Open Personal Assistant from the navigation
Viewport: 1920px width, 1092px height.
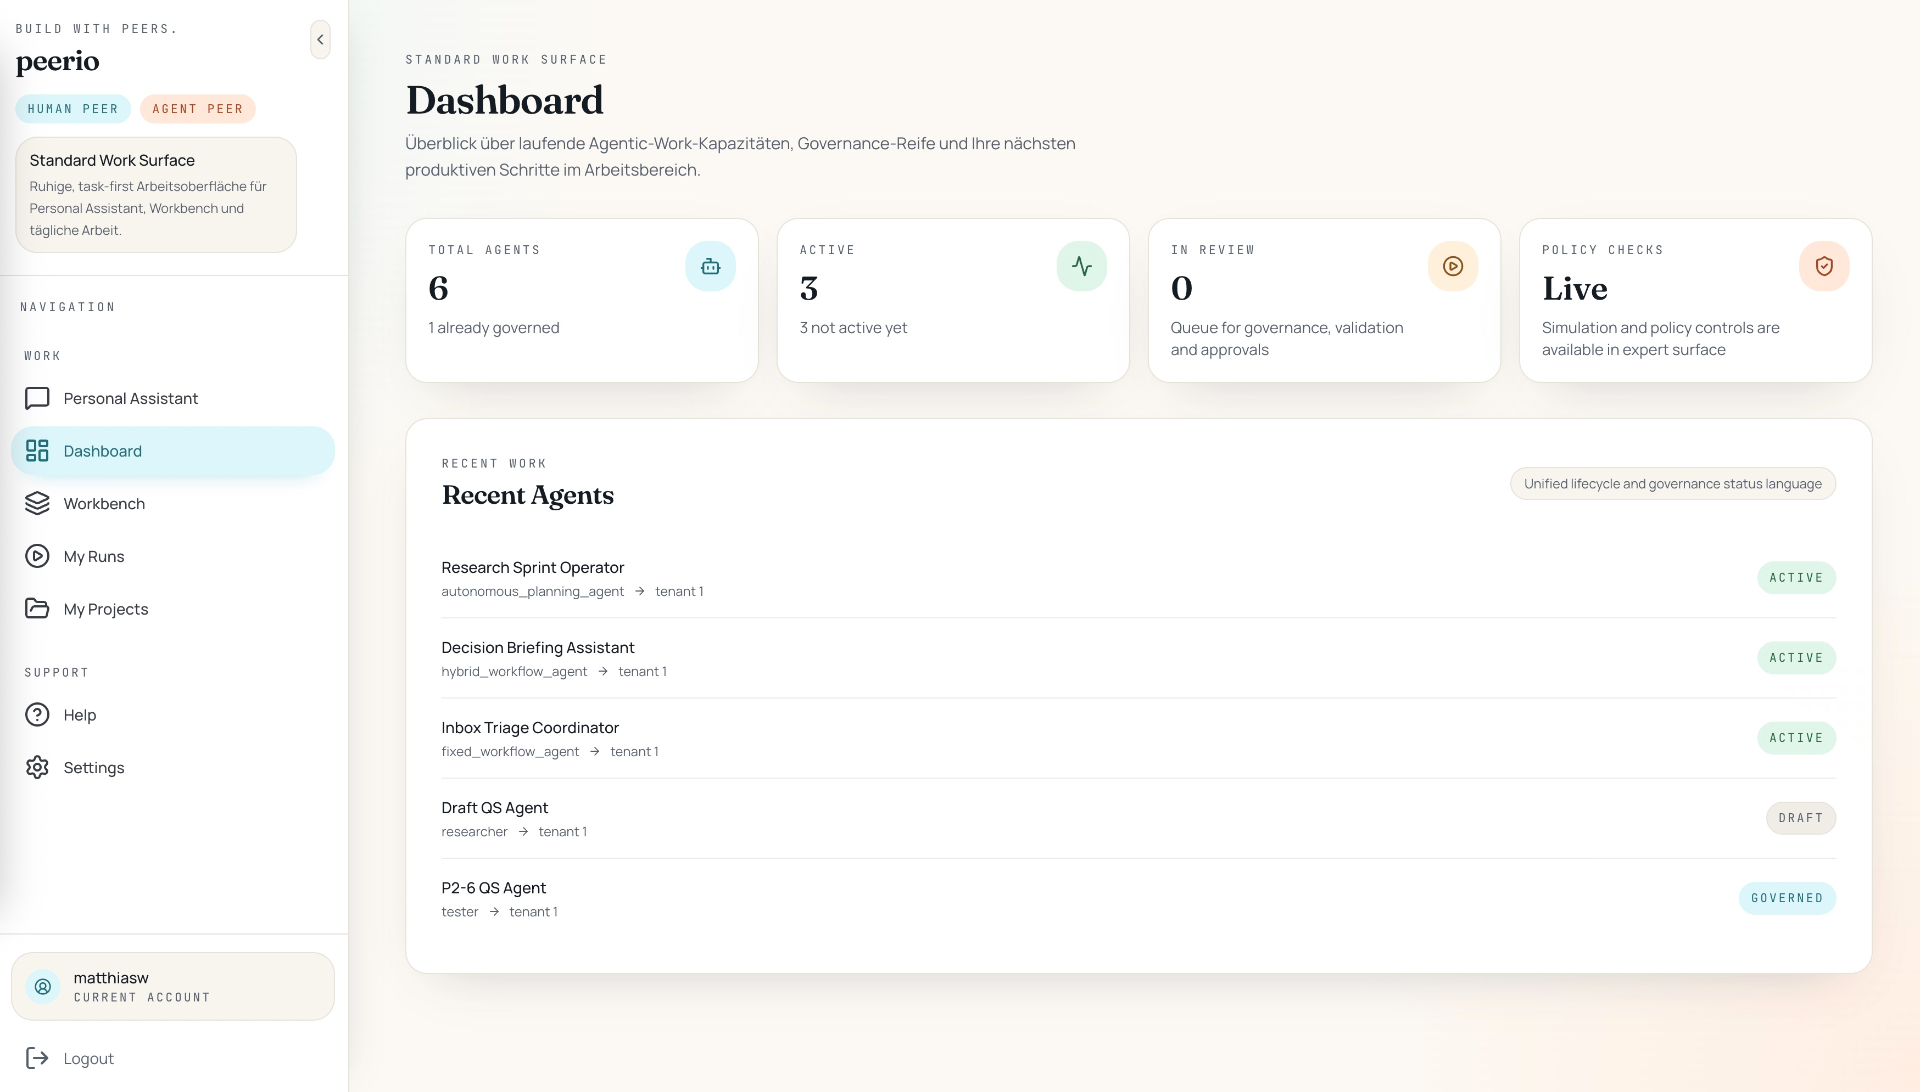pos(173,398)
